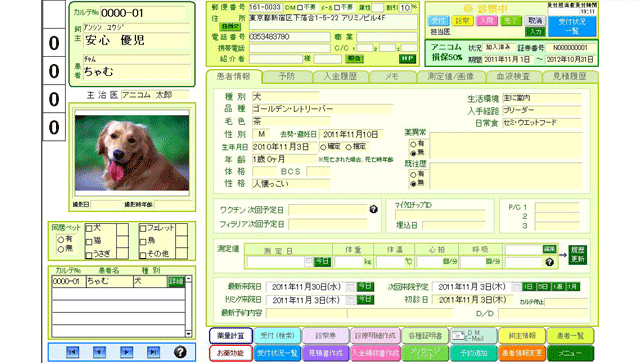Open calendar icon for 最新来院日
Screen dimensions: 640x363
pyautogui.click(x=350, y=287)
